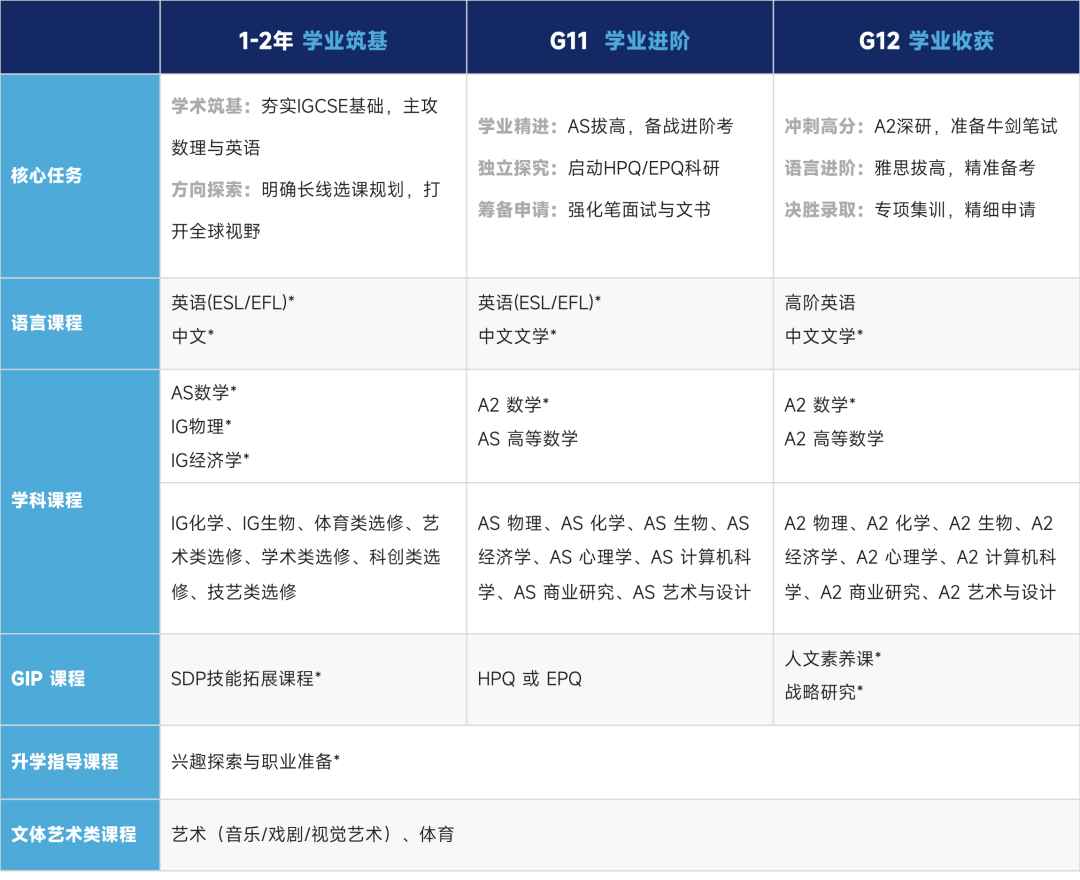Click '语言进阶：雅思拔高，精准备考'
Viewport: 1080px width, 880px height.
click(x=909, y=168)
